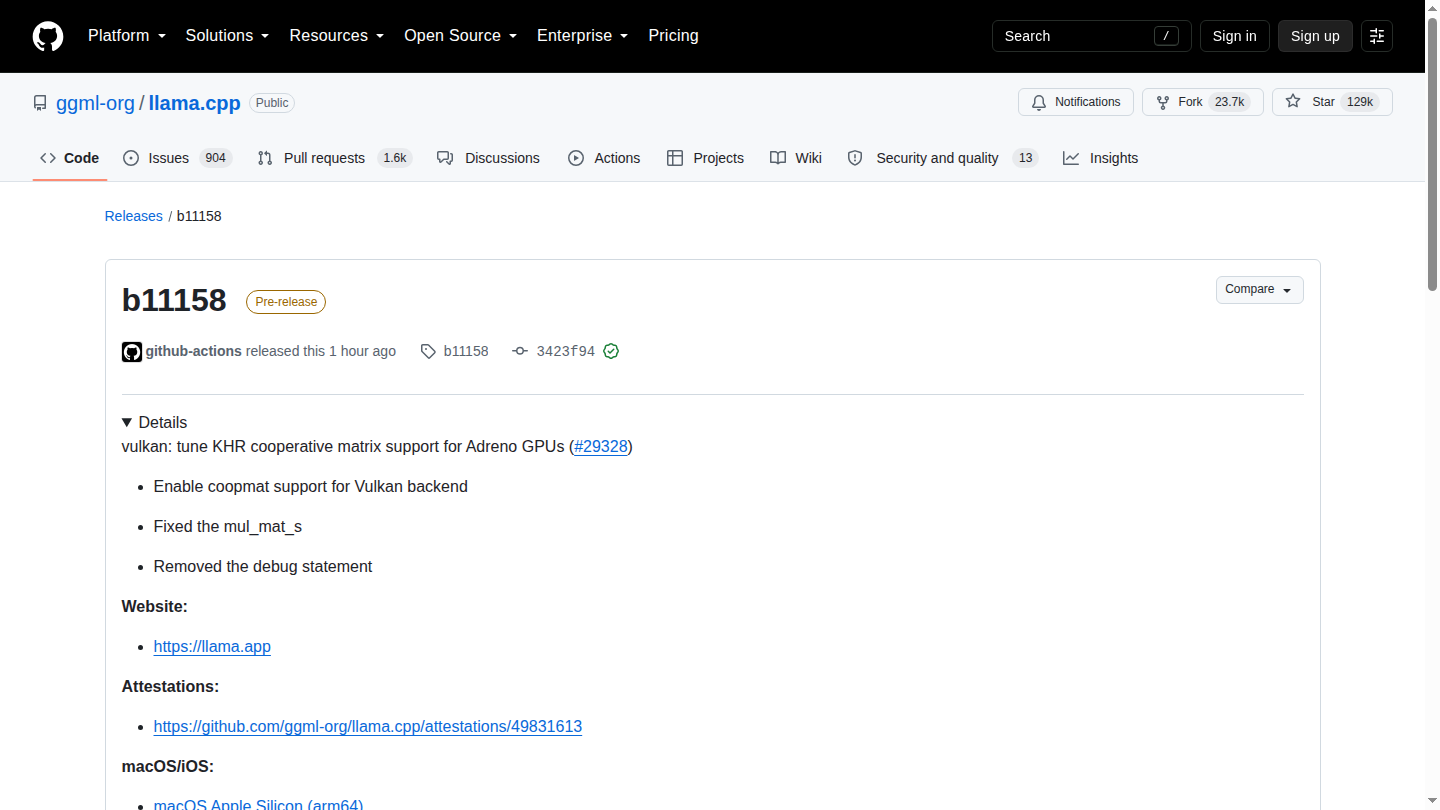This screenshot has width=1440, height=810.
Task: Click the green commit status checkmark
Action: (x=611, y=351)
